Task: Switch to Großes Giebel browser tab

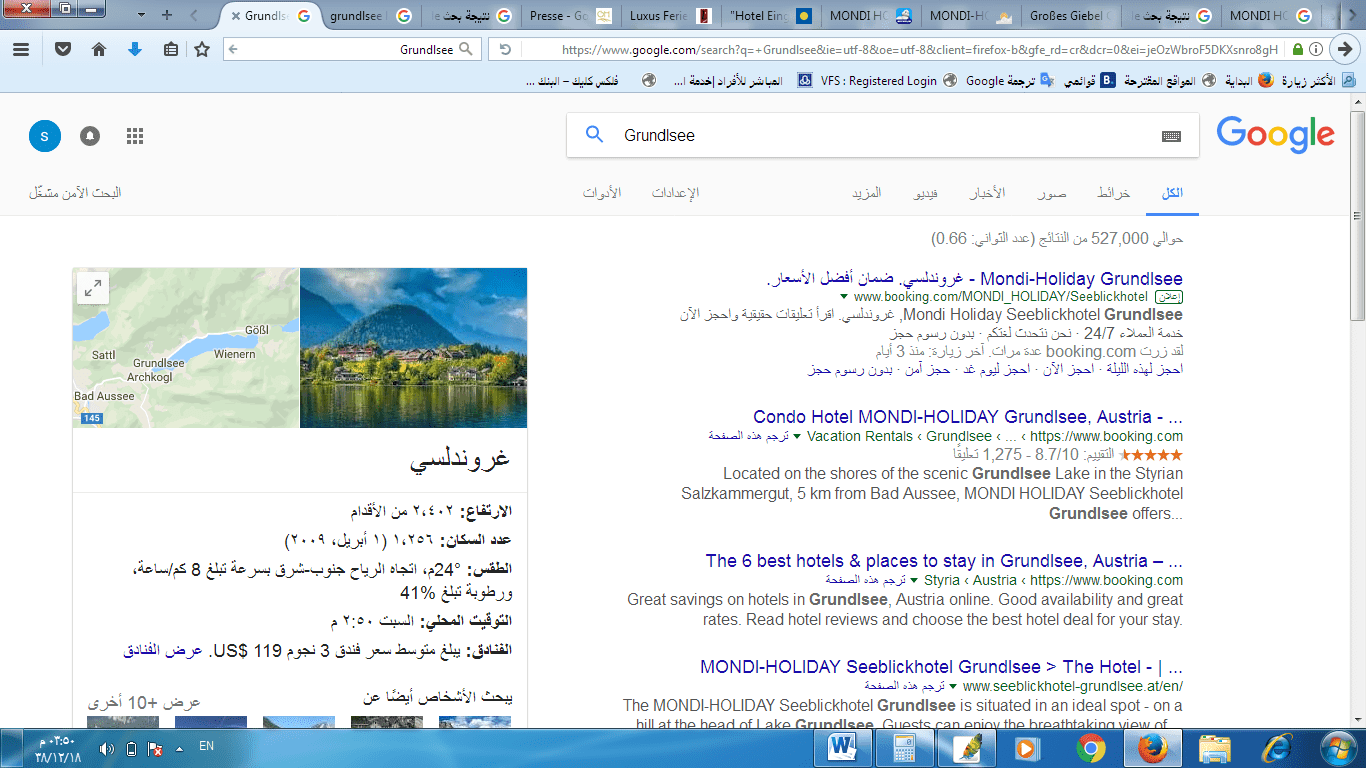Action: [1068, 16]
